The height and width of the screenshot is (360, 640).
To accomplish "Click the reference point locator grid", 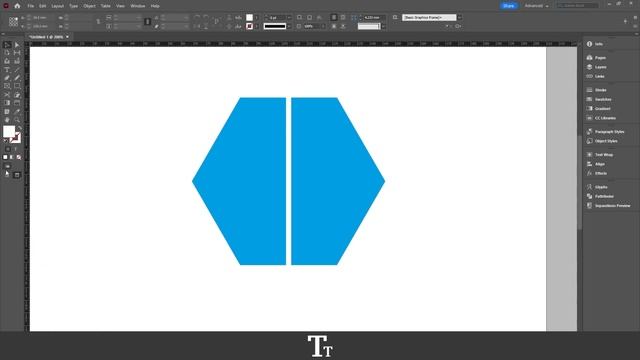I will 13,22.
